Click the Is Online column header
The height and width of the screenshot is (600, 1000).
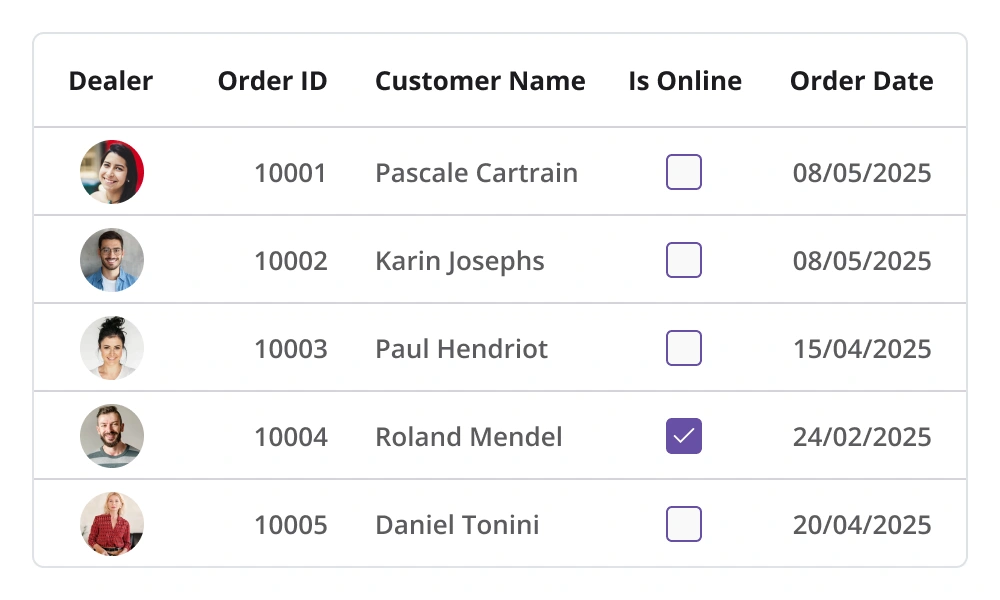(684, 81)
